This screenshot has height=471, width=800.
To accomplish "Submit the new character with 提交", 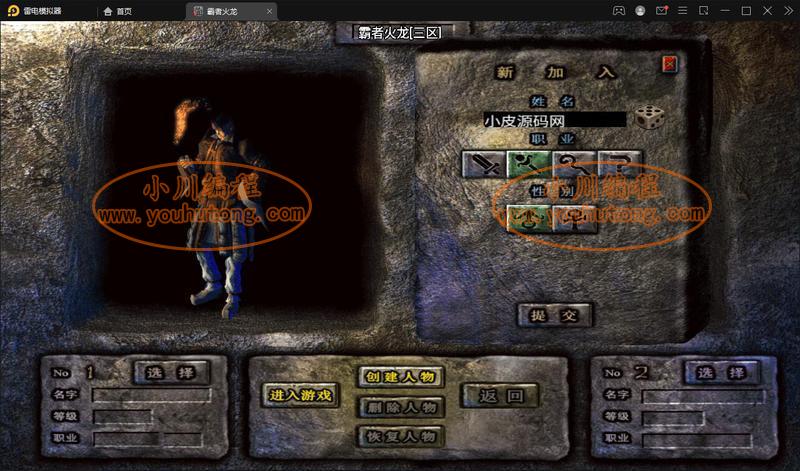I will point(555,315).
